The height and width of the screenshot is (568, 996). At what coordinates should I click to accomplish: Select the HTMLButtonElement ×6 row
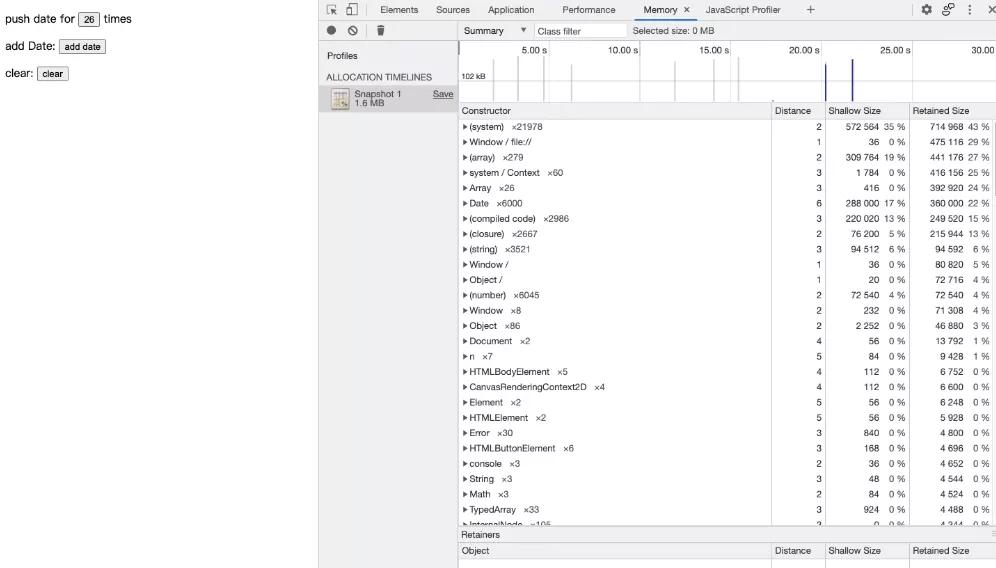[x=727, y=449]
